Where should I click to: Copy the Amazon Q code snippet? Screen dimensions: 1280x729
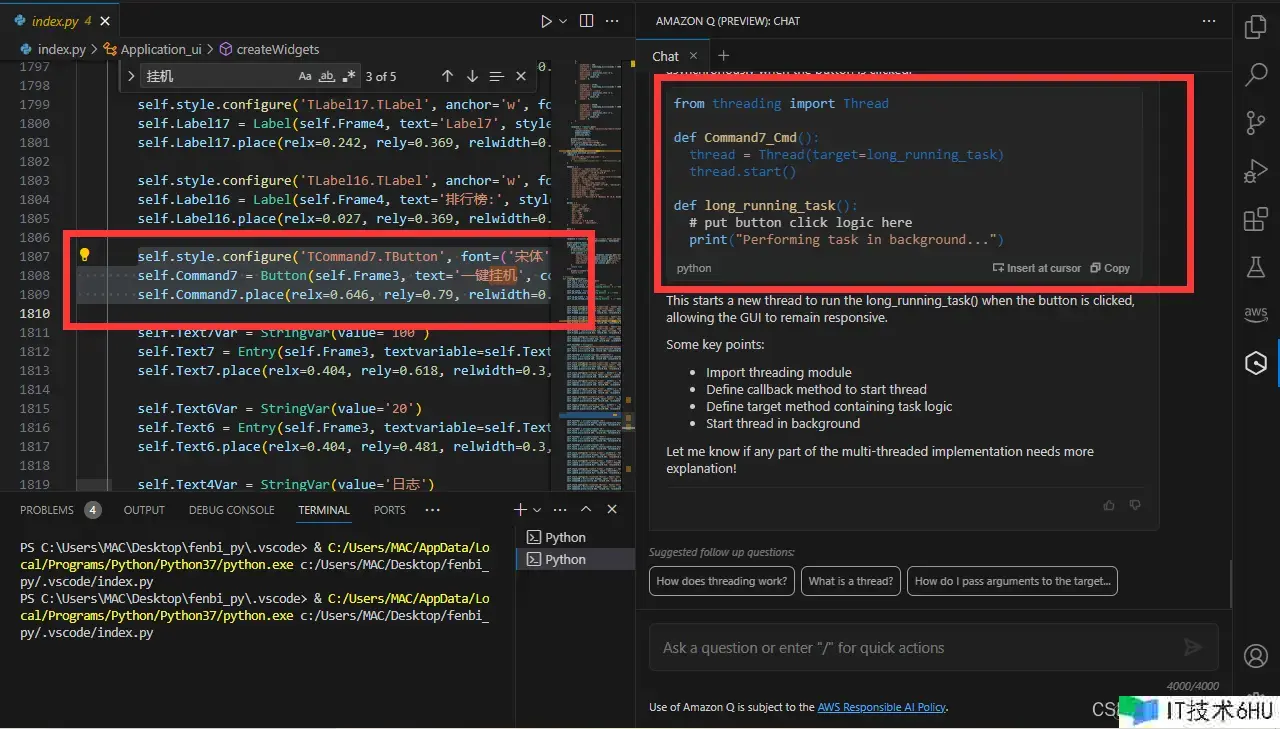point(1110,268)
